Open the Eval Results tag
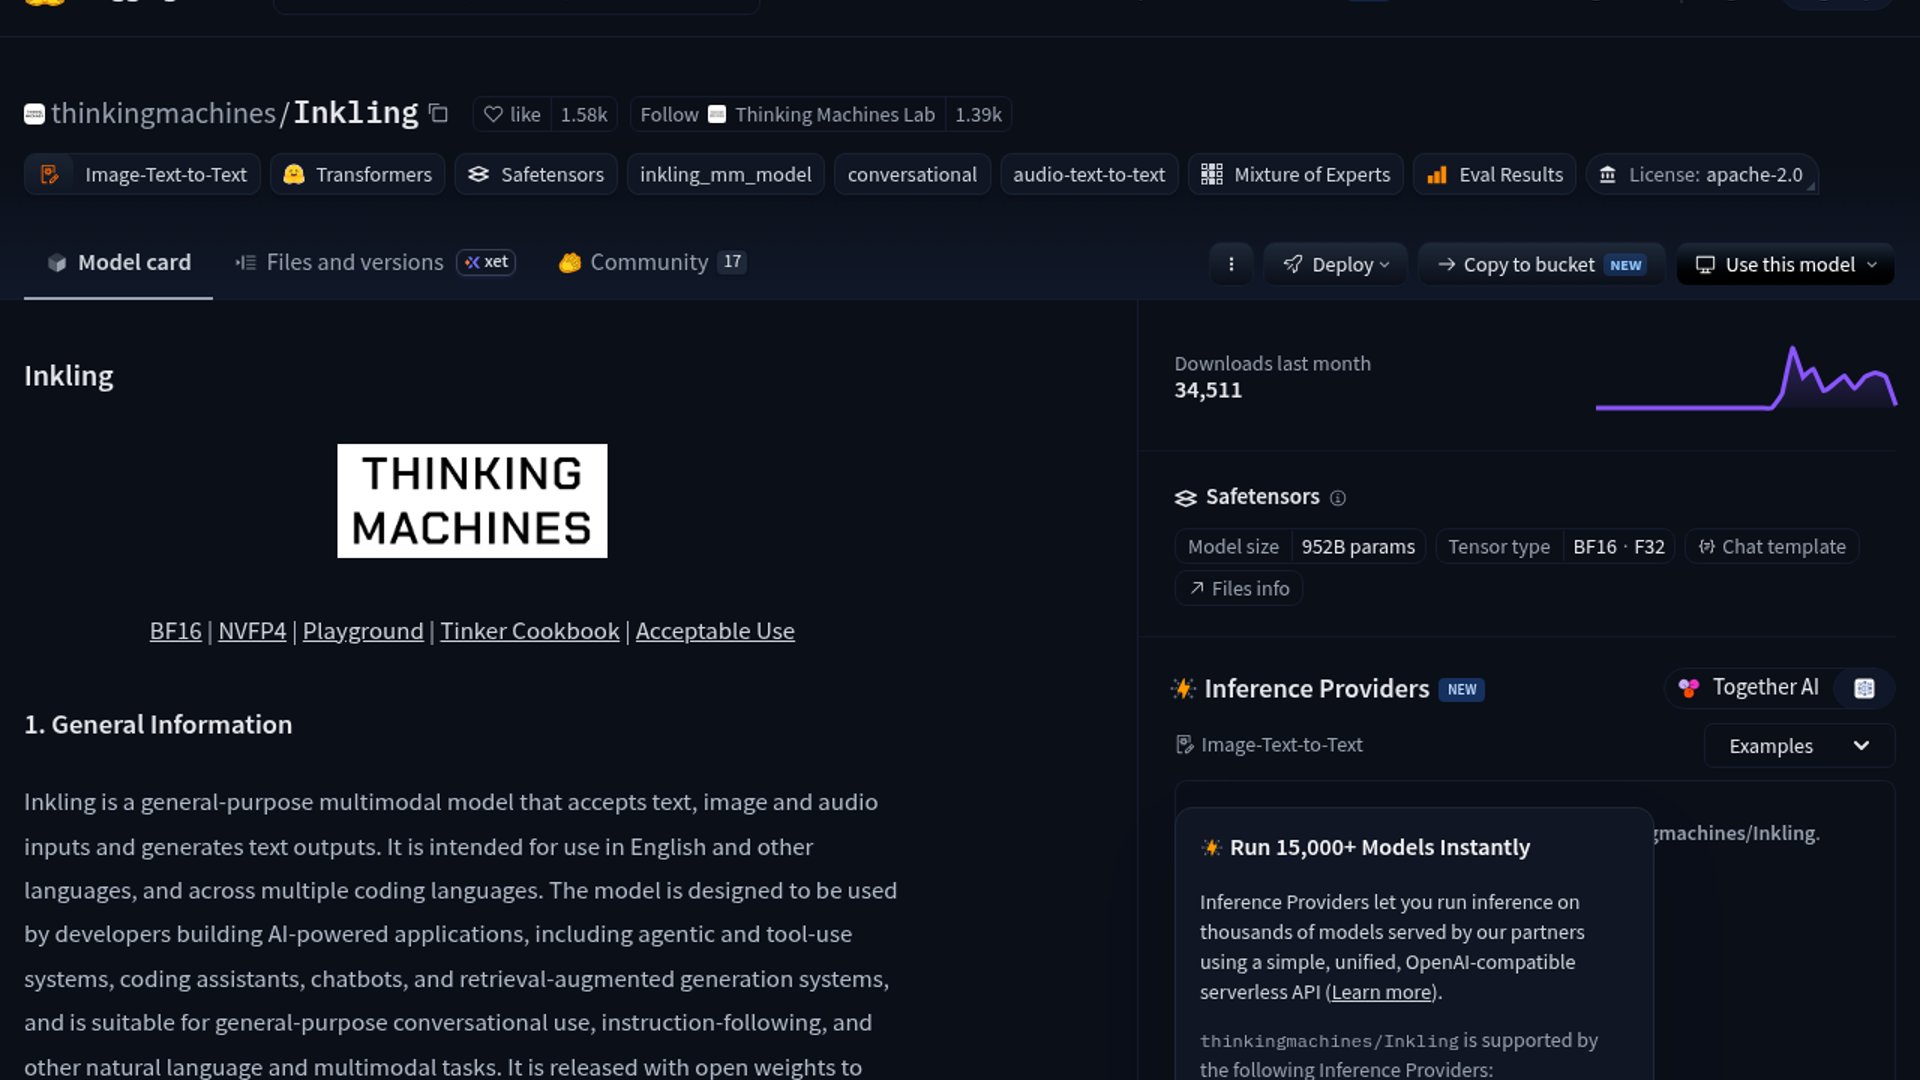 click(1494, 174)
